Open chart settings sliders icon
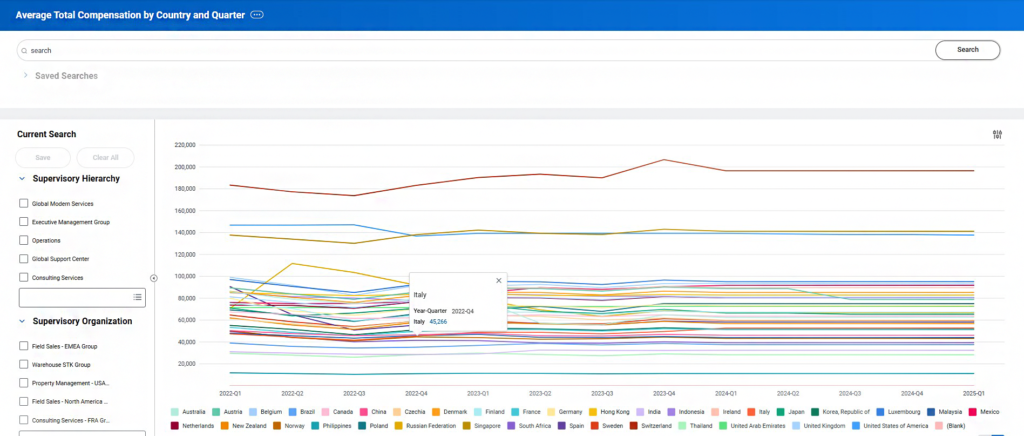This screenshot has height=436, width=1024. click(997, 135)
